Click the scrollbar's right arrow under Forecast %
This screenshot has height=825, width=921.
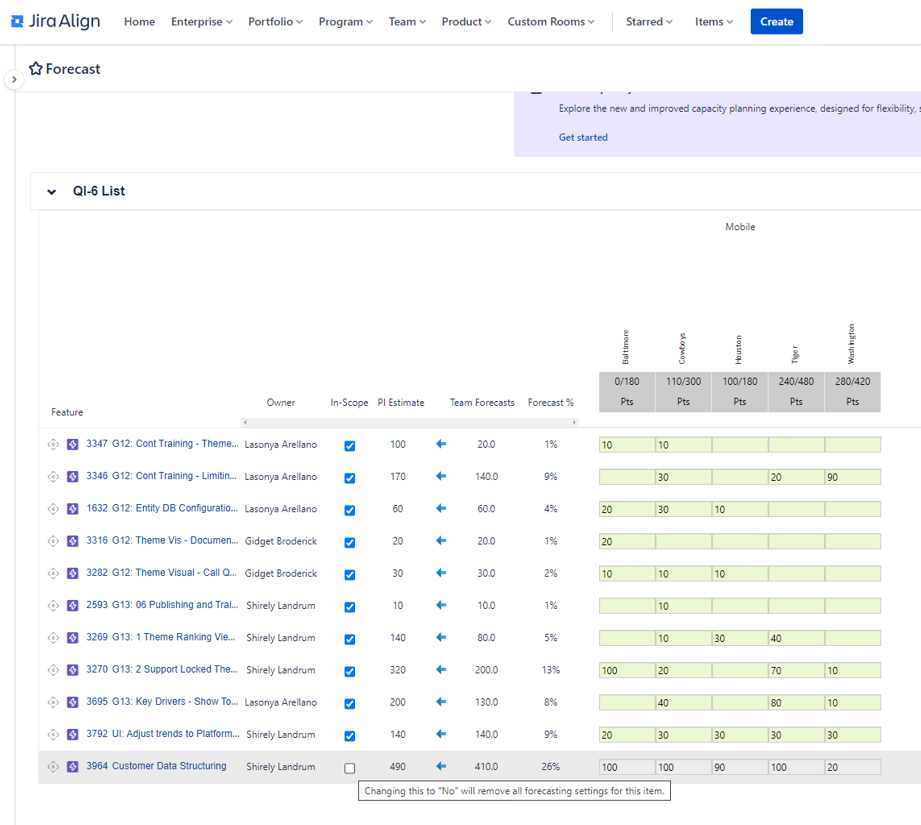coord(574,422)
